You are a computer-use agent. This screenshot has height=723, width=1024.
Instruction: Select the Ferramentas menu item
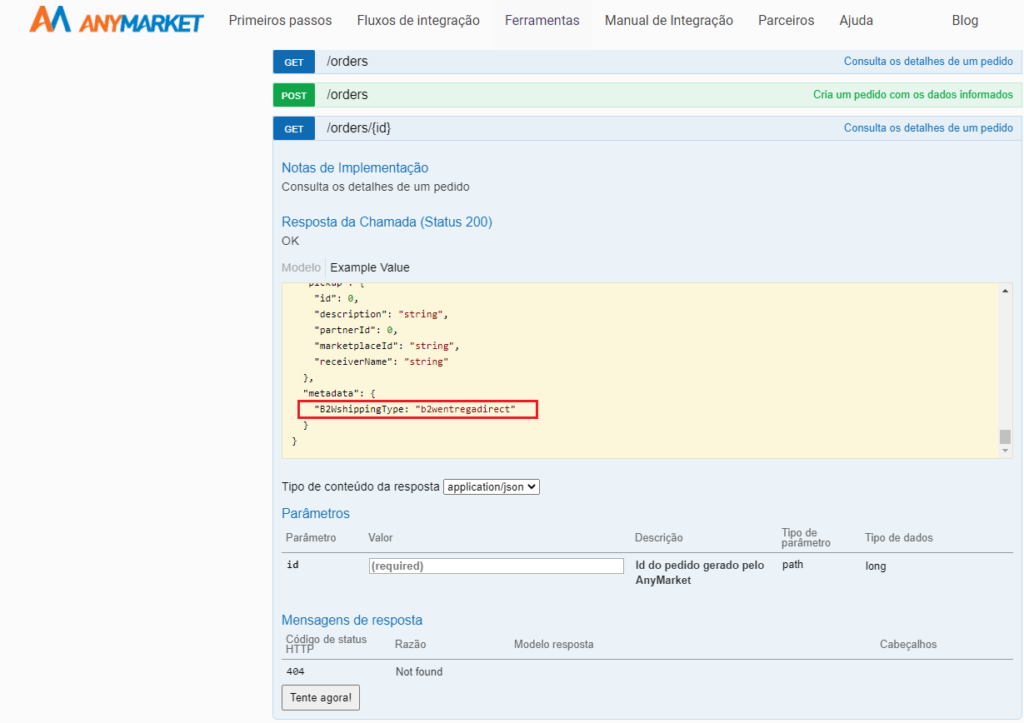coord(542,20)
